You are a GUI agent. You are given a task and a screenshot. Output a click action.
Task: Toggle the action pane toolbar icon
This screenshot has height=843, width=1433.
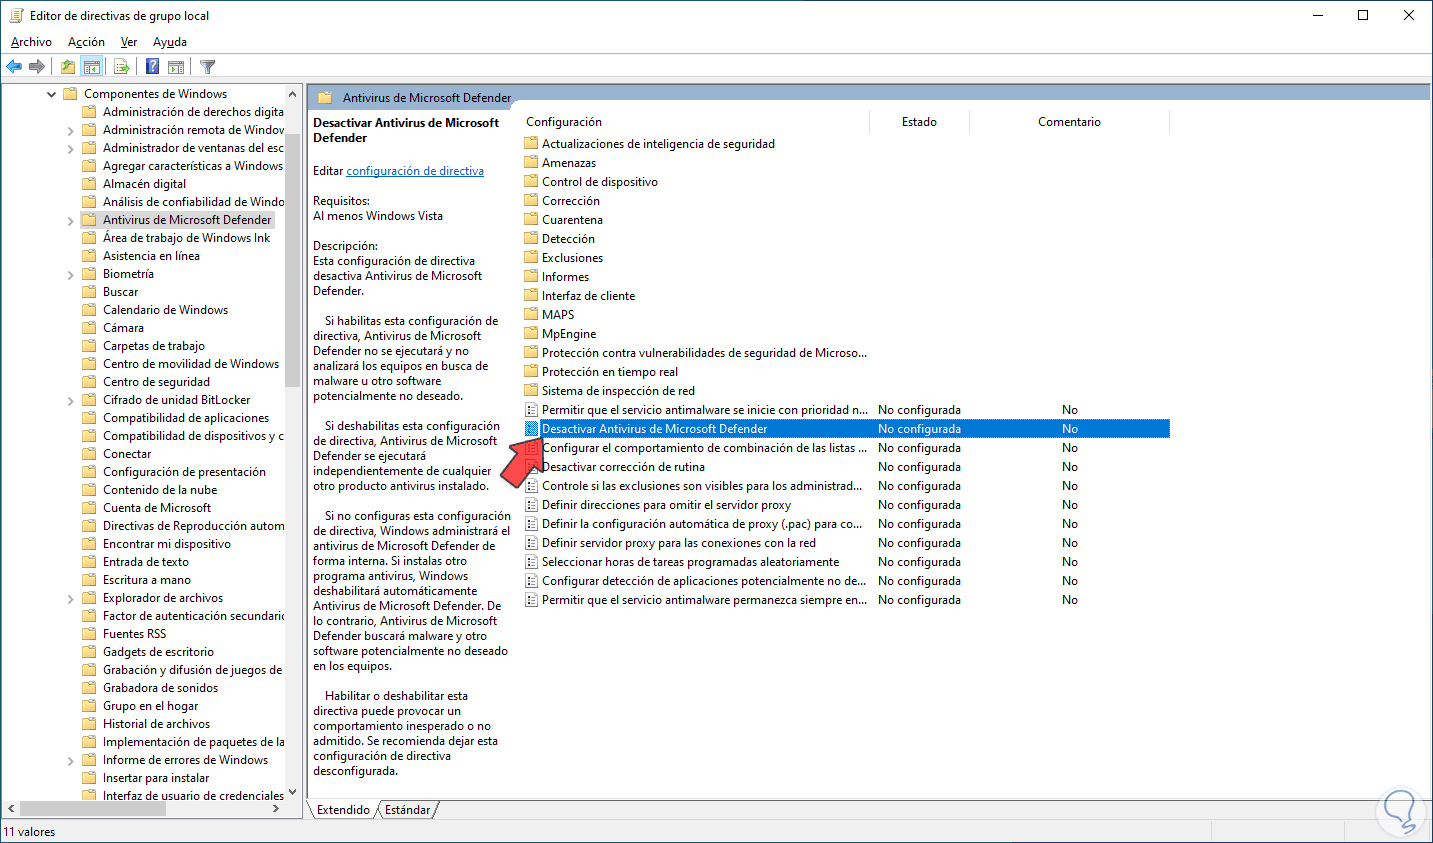[x=176, y=67]
